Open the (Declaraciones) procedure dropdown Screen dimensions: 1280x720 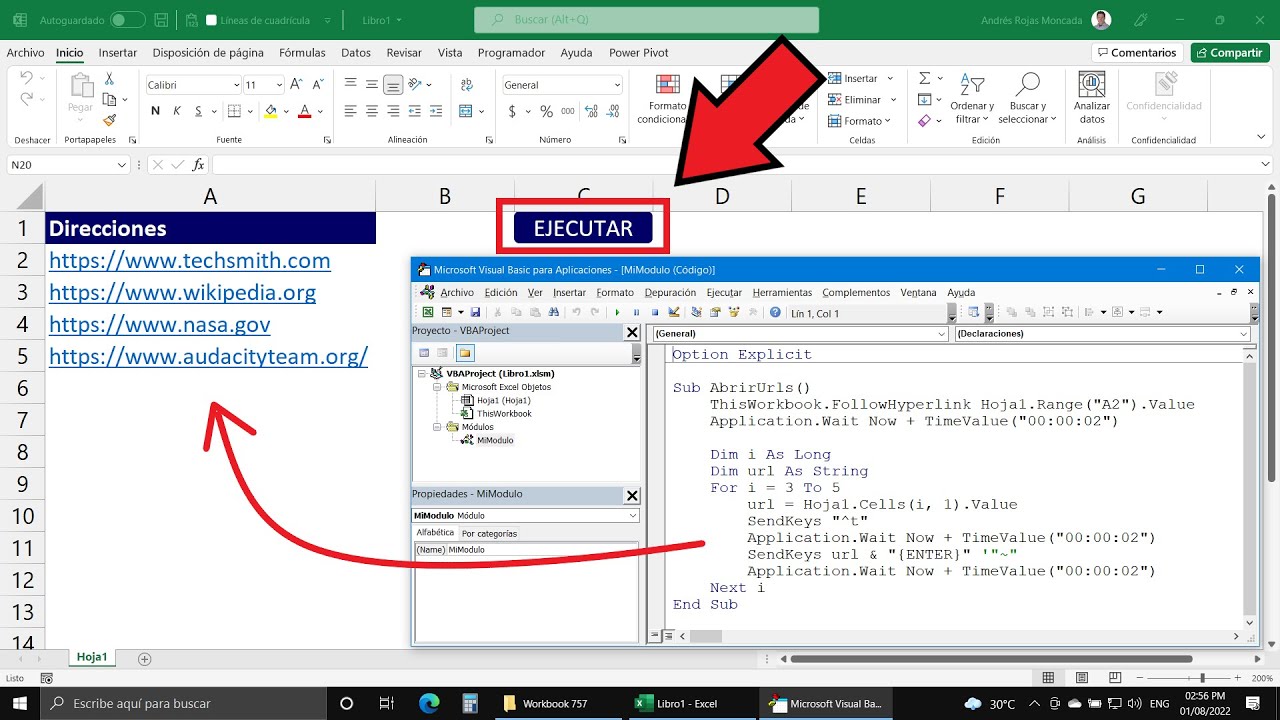coord(1244,333)
